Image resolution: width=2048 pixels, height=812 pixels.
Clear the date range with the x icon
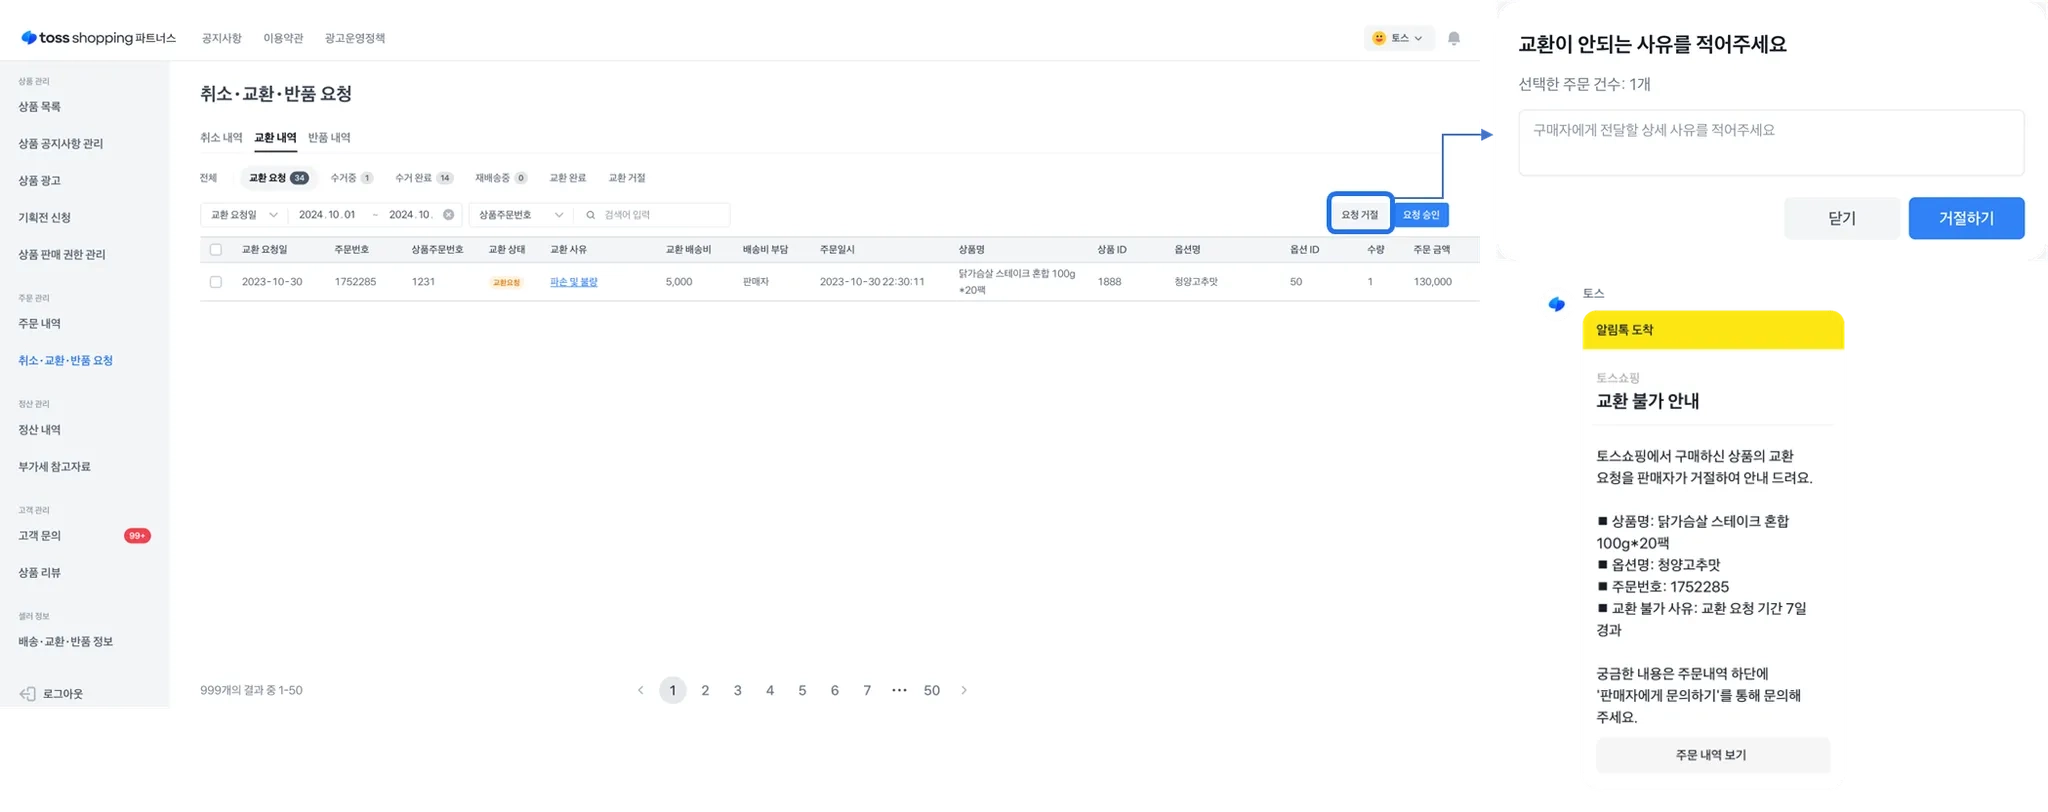pyautogui.click(x=448, y=215)
